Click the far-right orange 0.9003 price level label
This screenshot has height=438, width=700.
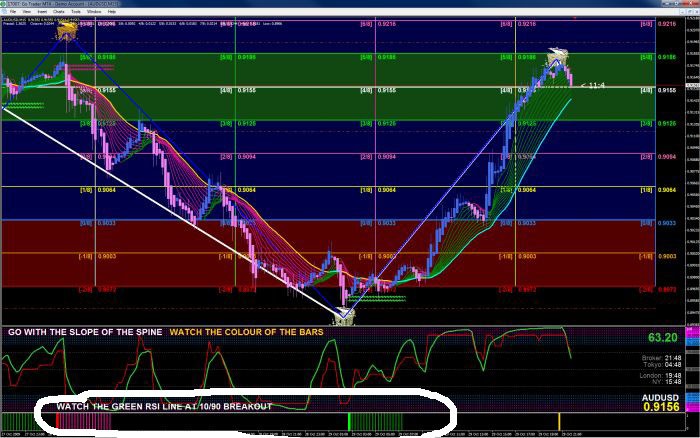[x=667, y=256]
